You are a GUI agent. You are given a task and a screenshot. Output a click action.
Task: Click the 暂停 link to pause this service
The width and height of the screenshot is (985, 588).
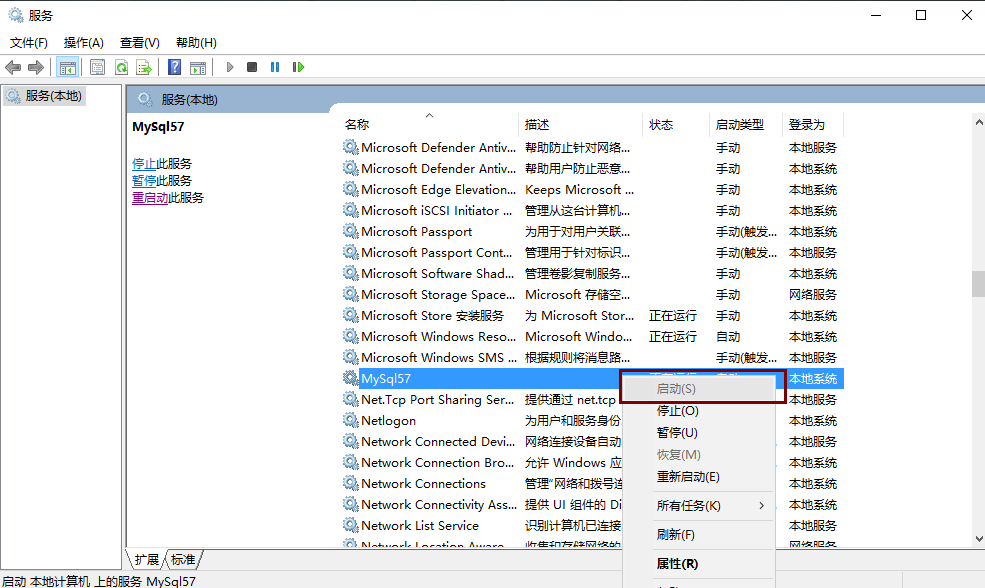point(144,180)
